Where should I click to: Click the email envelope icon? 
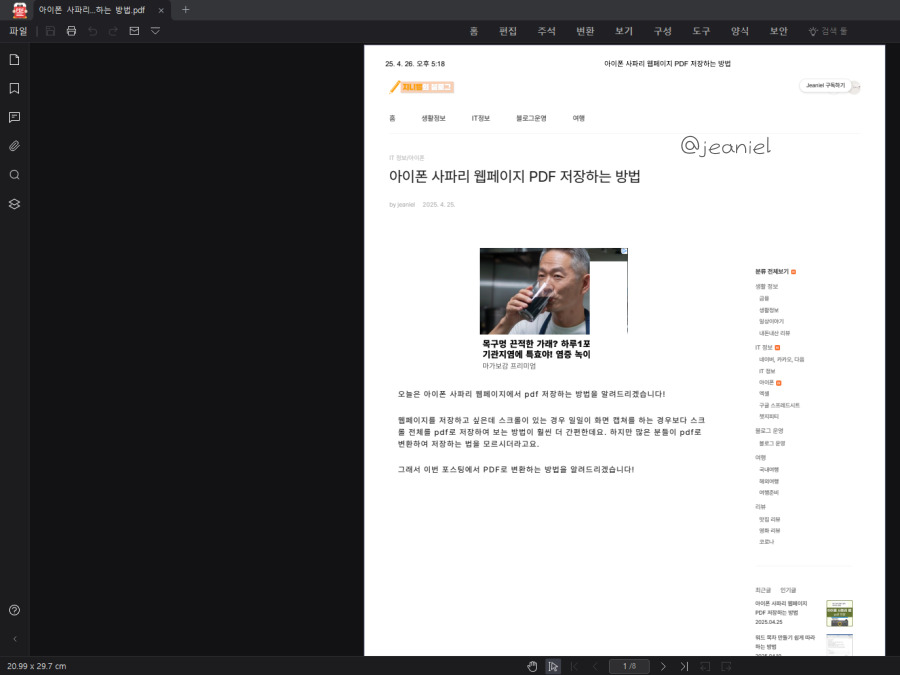pyautogui.click(x=134, y=31)
